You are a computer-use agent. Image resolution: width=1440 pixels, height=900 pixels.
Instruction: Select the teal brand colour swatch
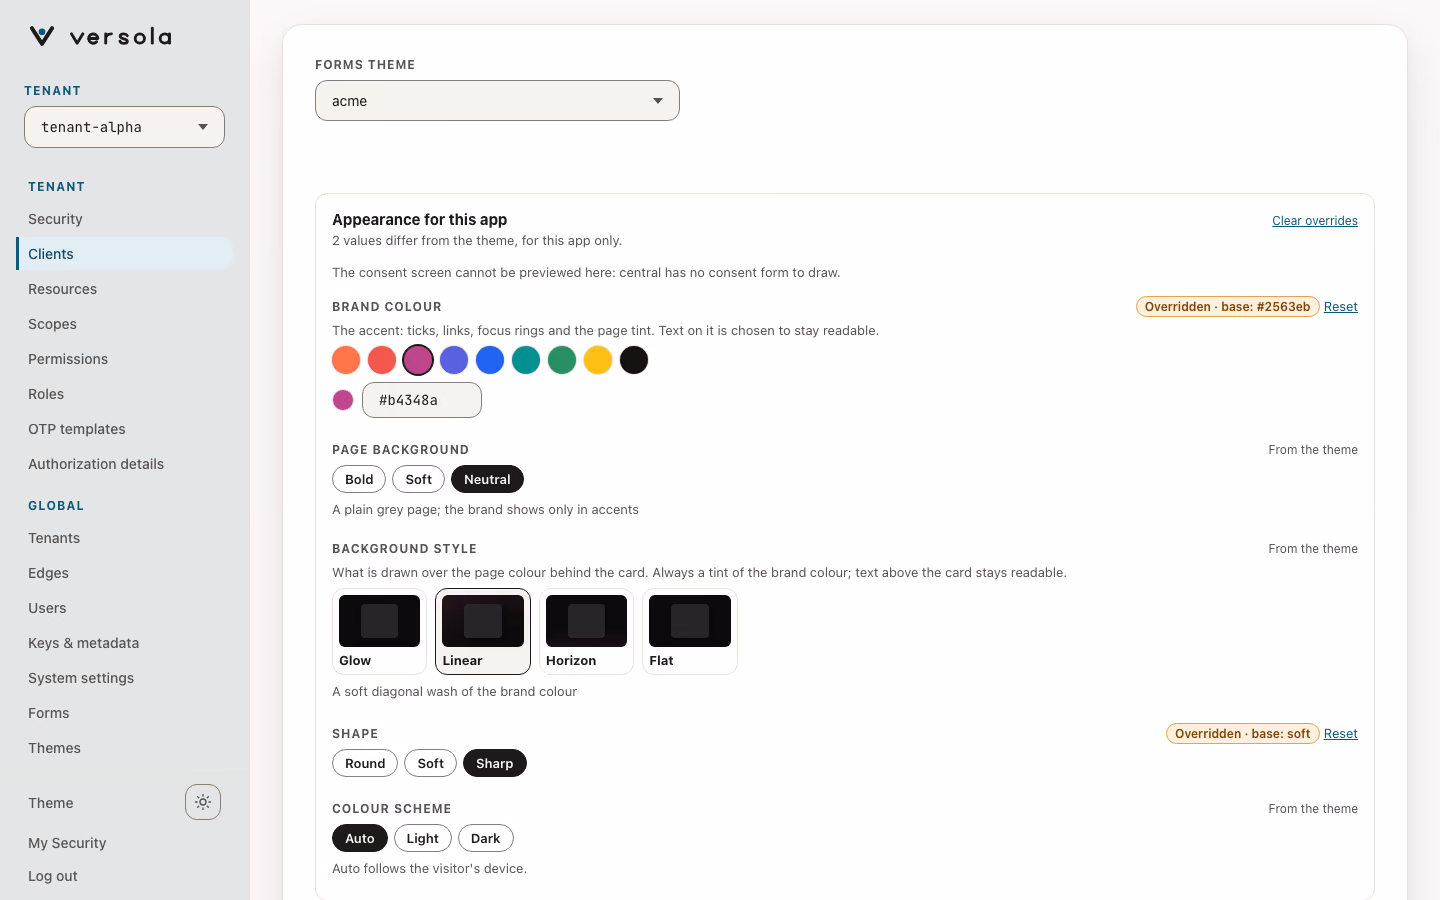click(x=526, y=360)
